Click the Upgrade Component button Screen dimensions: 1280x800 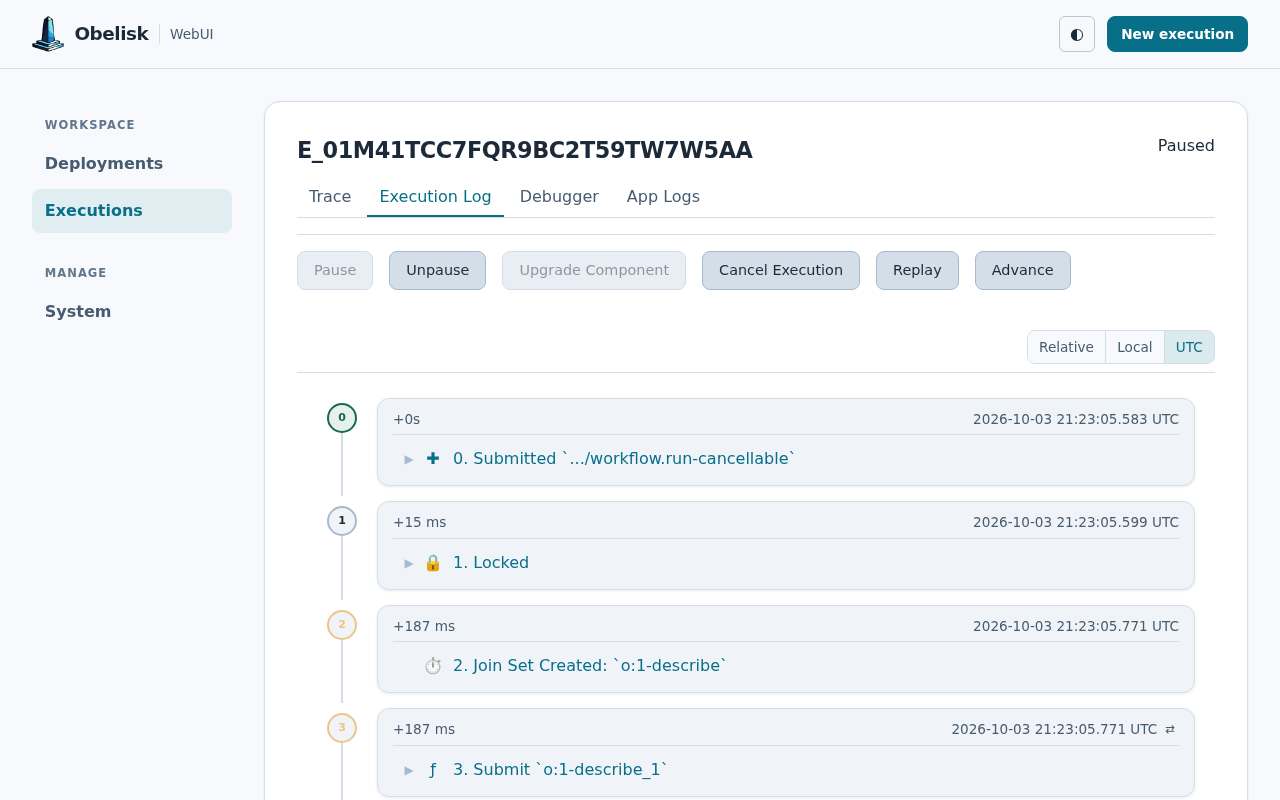pos(594,270)
